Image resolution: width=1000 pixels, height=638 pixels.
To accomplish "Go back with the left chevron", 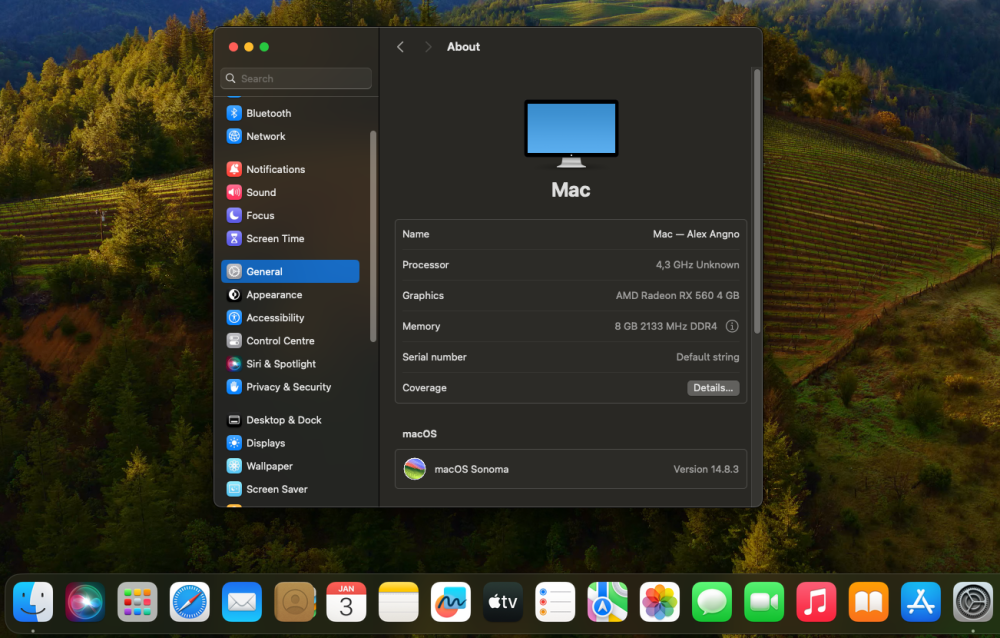I will tap(401, 47).
